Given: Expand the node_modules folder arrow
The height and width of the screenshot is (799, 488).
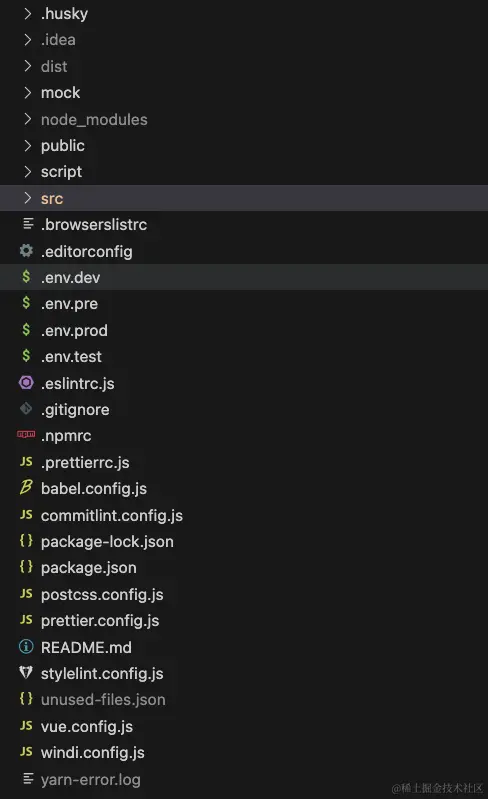Looking at the screenshot, I should [x=28, y=119].
